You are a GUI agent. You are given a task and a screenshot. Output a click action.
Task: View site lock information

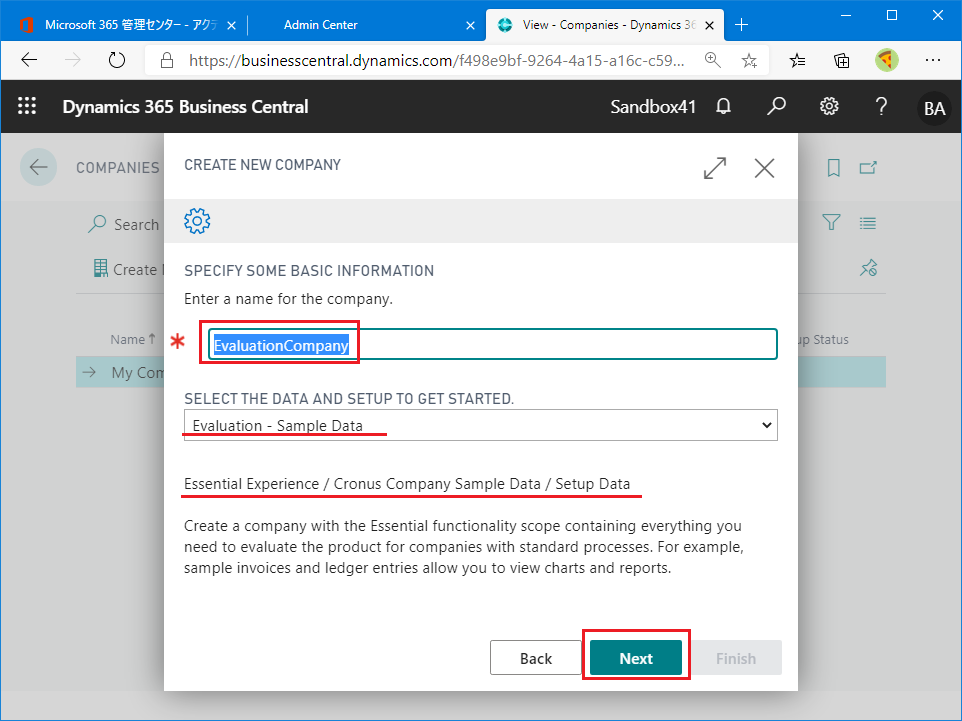[166, 60]
